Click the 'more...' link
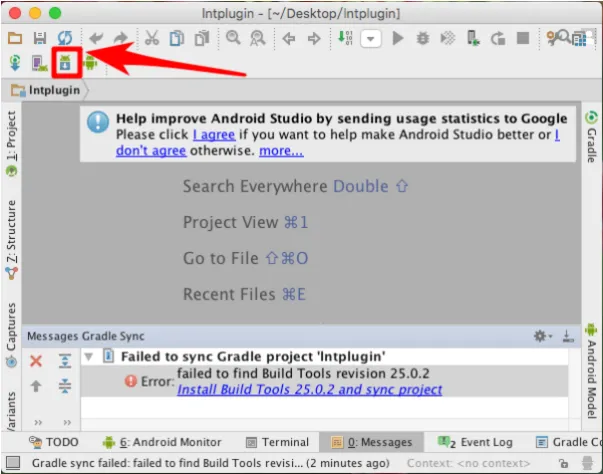The width and height of the screenshot is (603, 474). 282,151
